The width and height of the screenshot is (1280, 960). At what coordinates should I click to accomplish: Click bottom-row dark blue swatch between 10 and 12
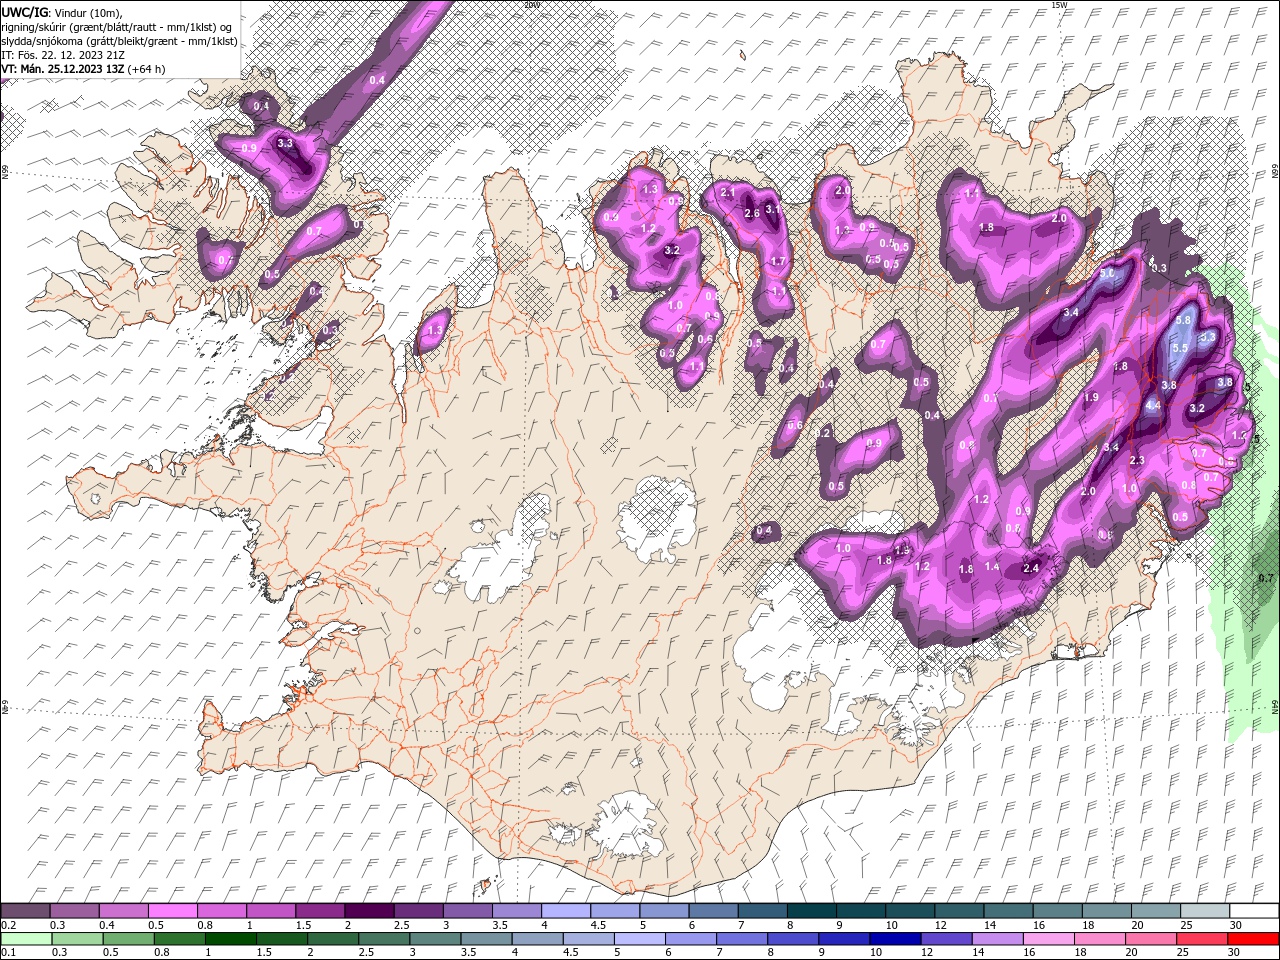(895, 939)
